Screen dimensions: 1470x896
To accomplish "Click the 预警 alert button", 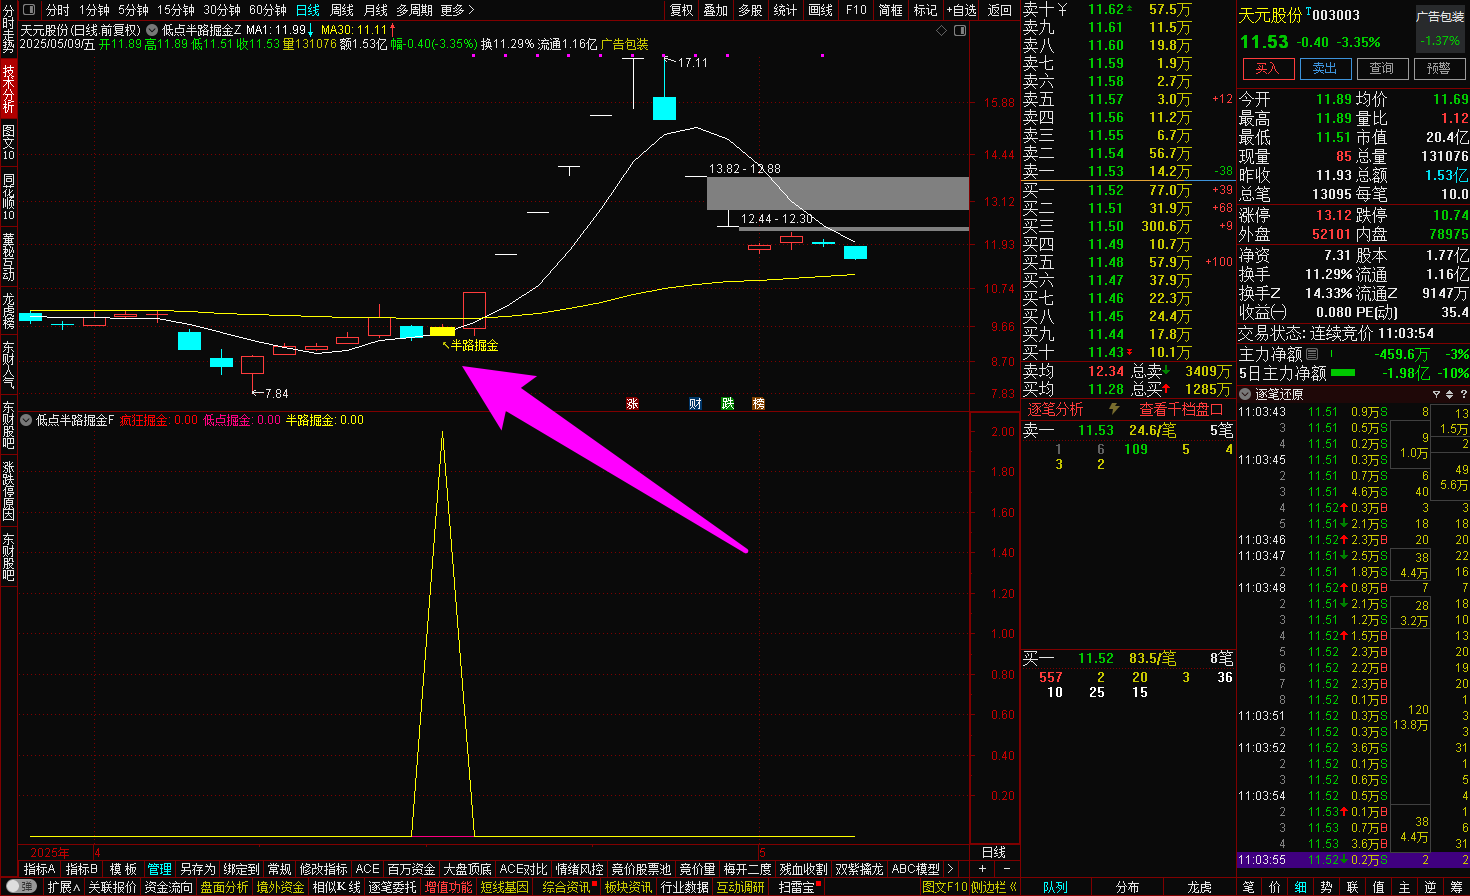I will pos(1439,68).
